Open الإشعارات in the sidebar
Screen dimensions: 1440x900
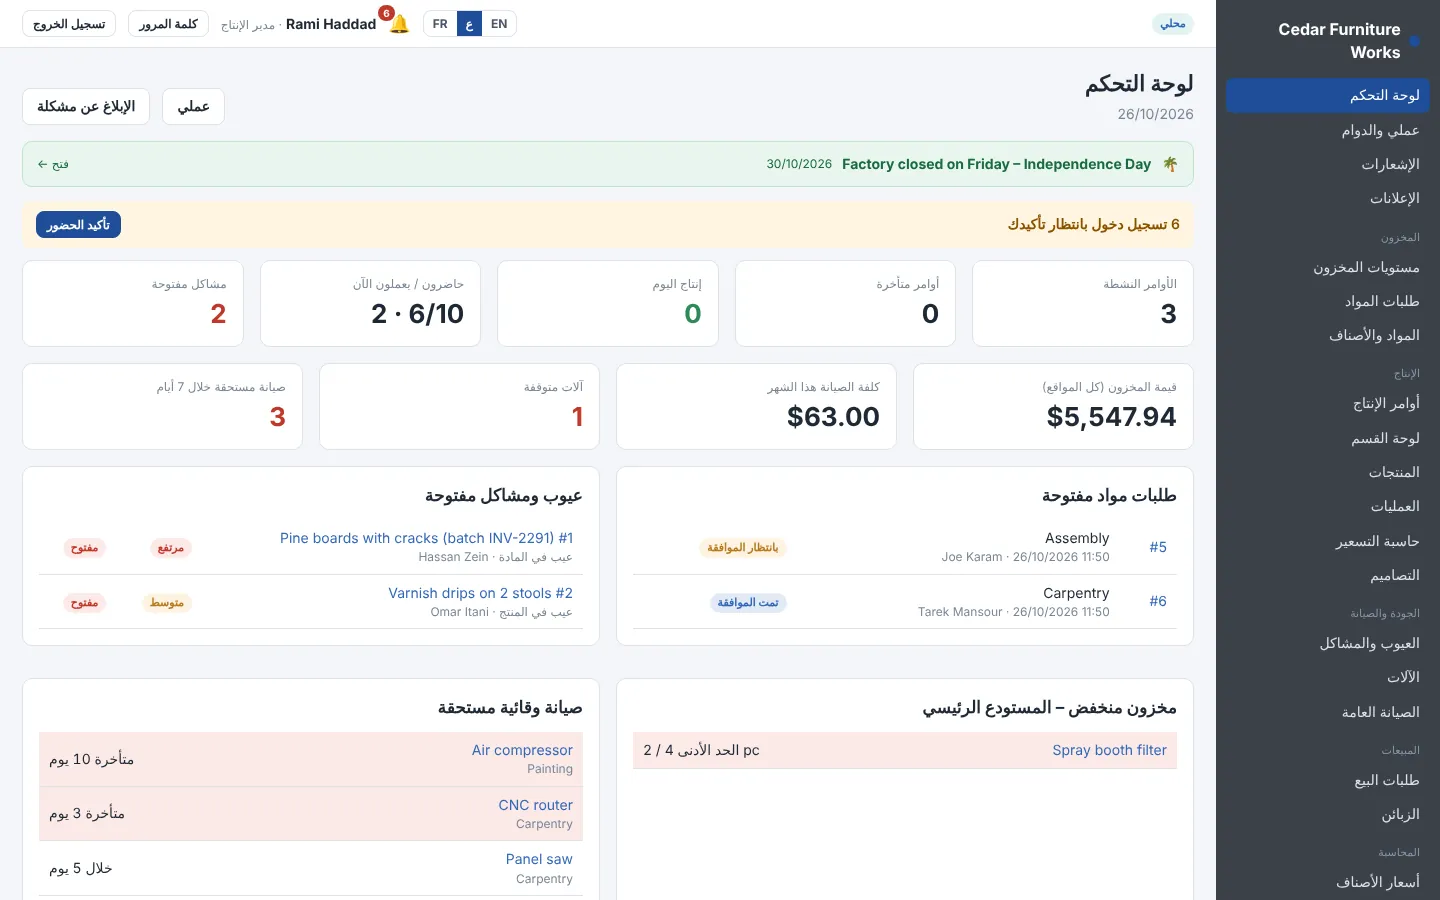[1327, 164]
